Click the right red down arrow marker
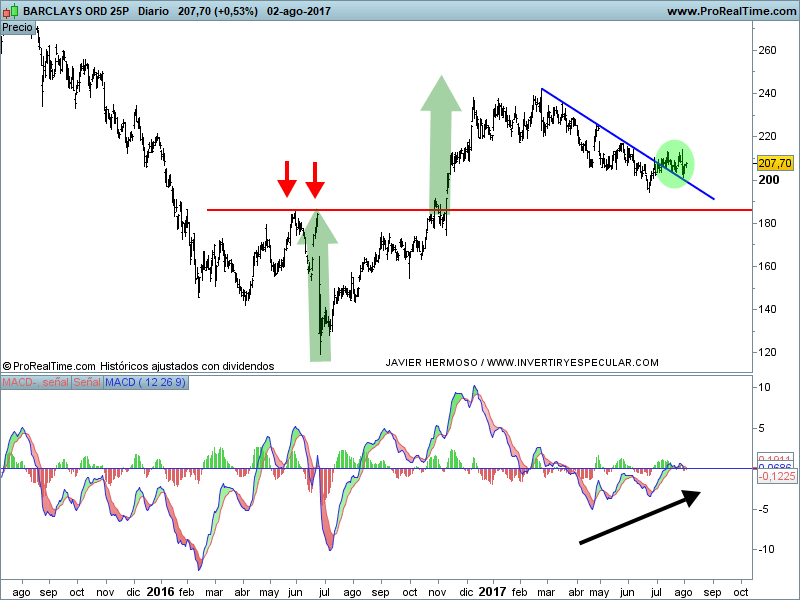 click(x=315, y=178)
